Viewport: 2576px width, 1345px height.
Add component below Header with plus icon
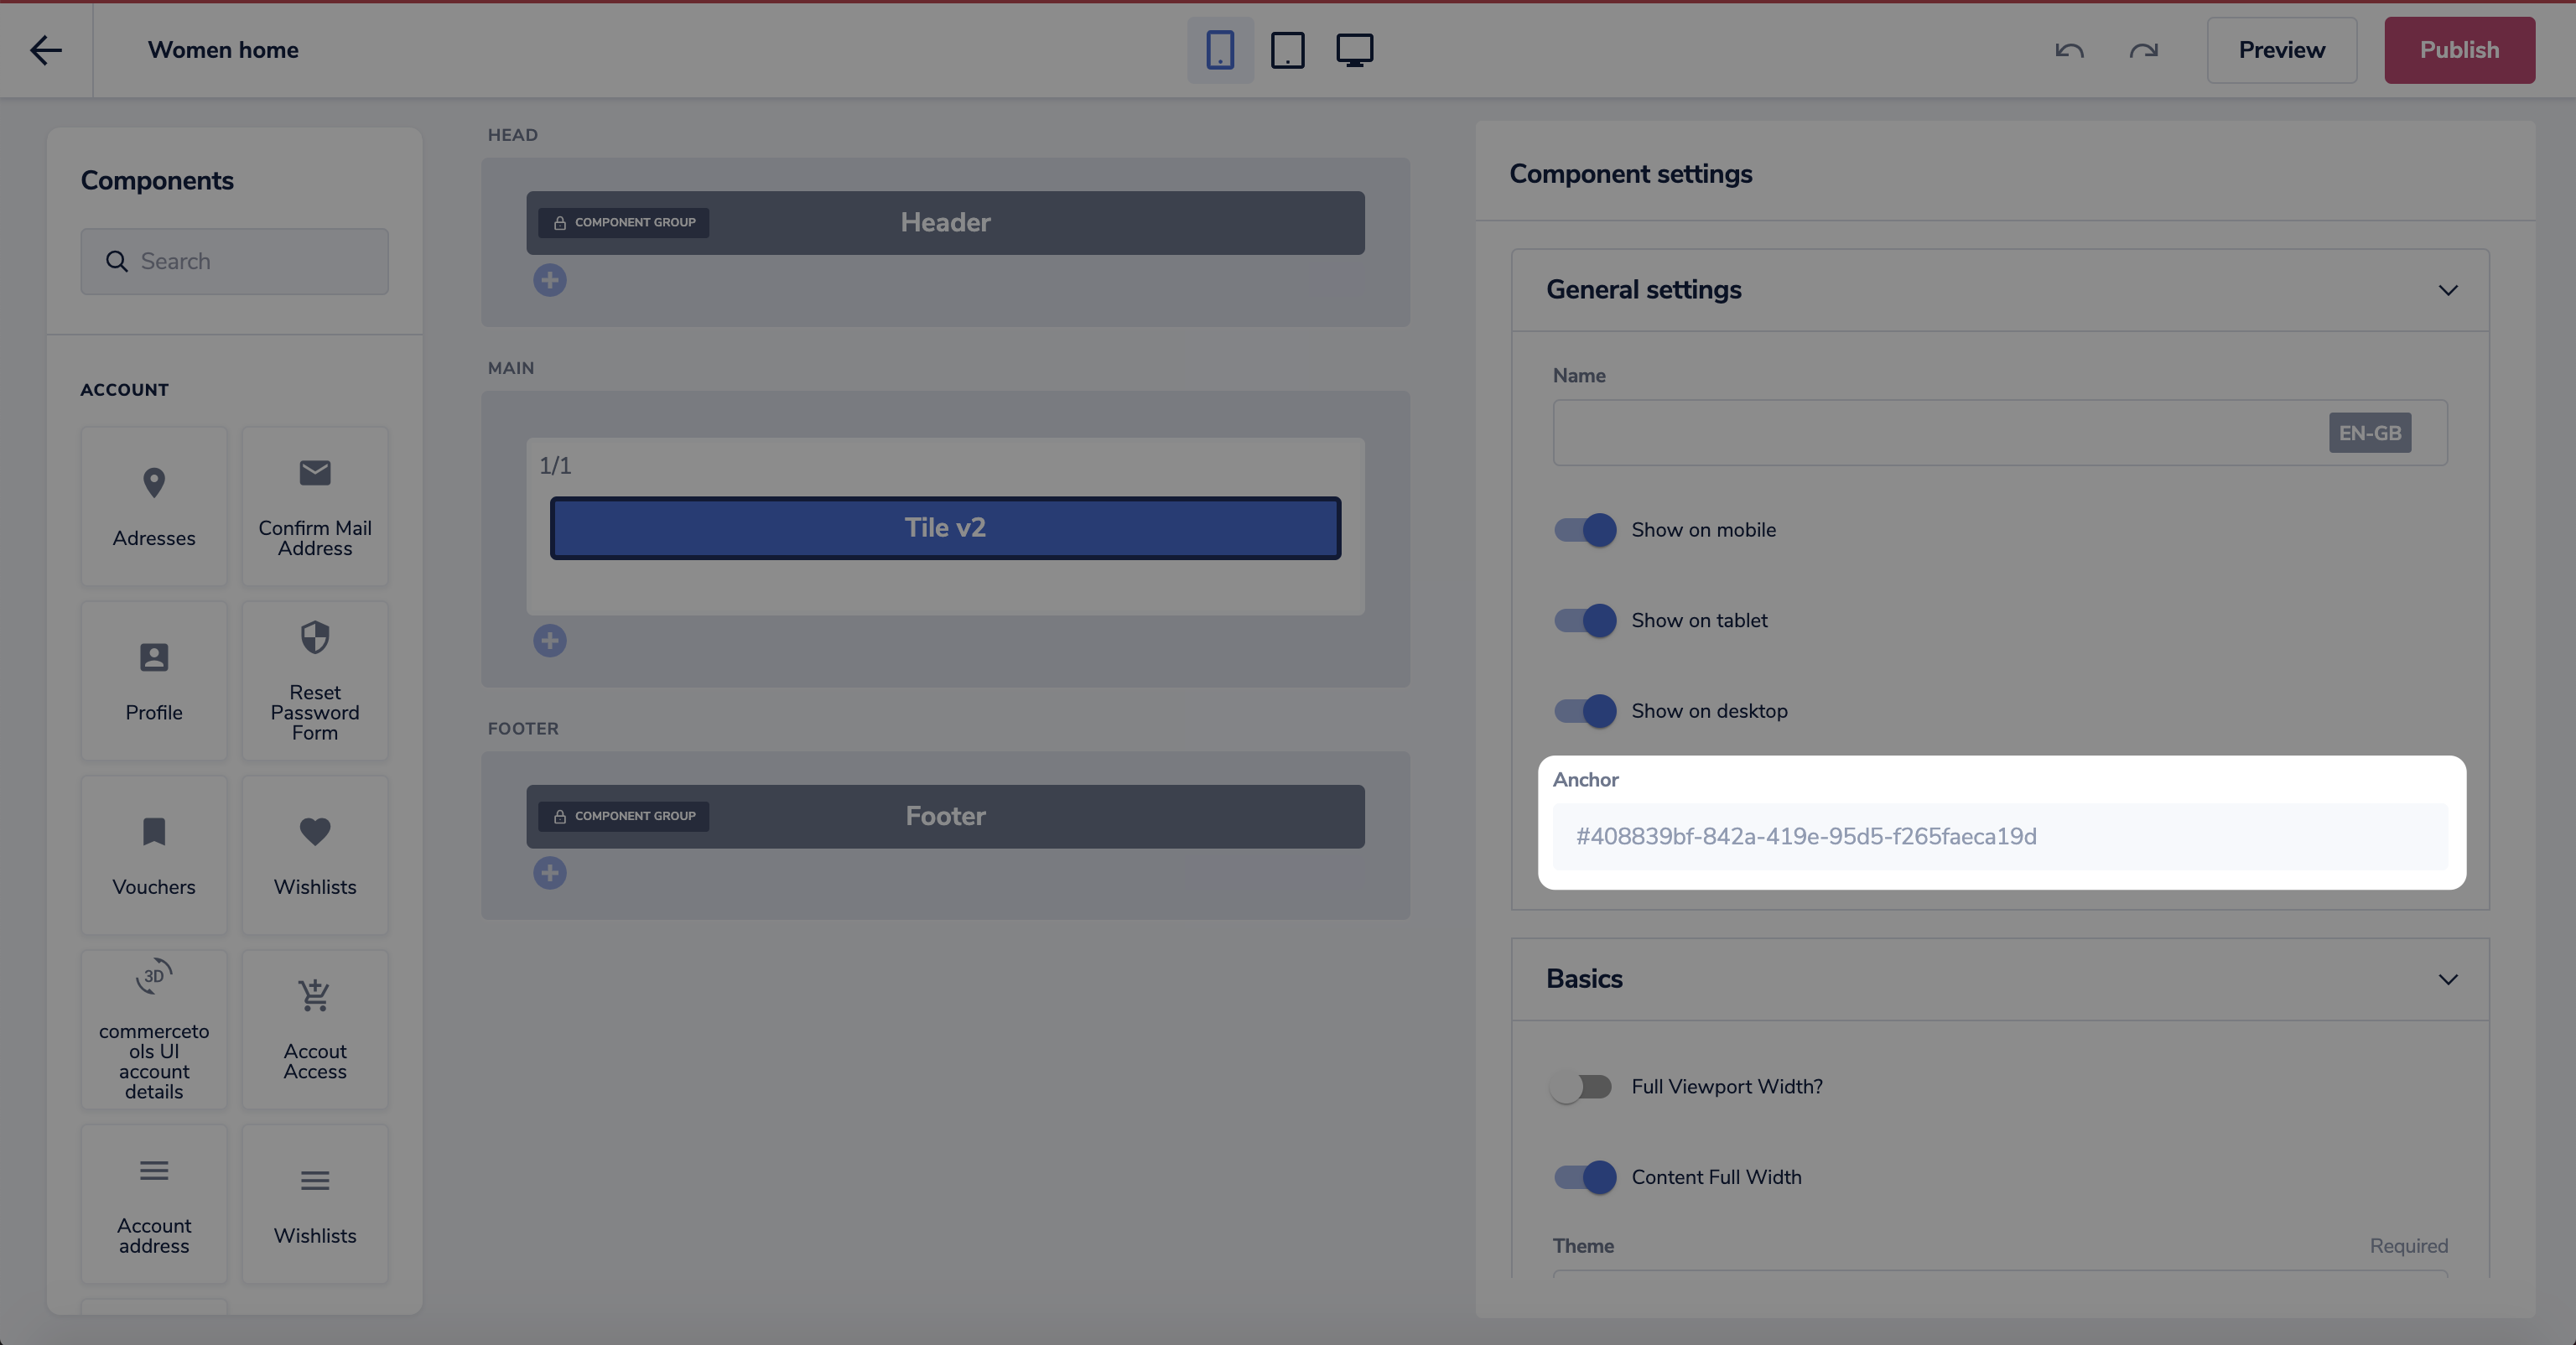pos(550,280)
